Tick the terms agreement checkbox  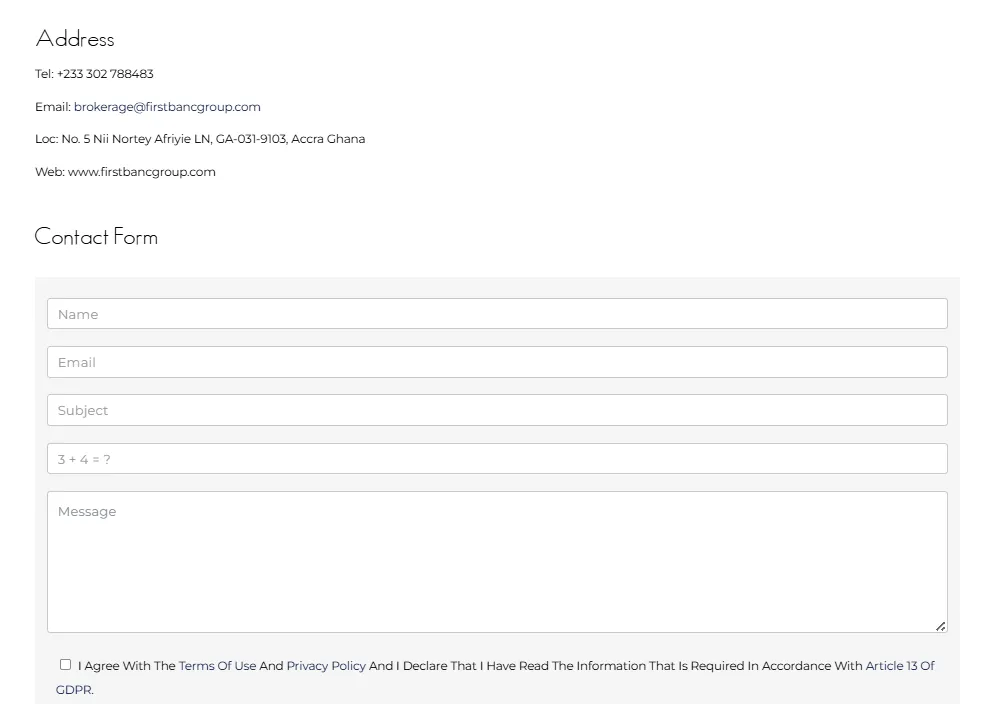coord(66,665)
